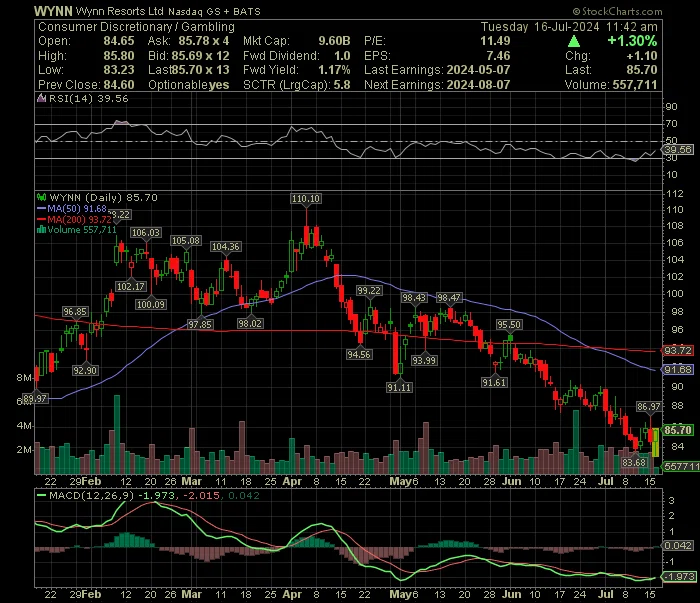Image resolution: width=700 pixels, height=603 pixels.
Task: Click the Tuesday 16-Jul-2024 11:42 am timestamp
Action: (x=569, y=27)
